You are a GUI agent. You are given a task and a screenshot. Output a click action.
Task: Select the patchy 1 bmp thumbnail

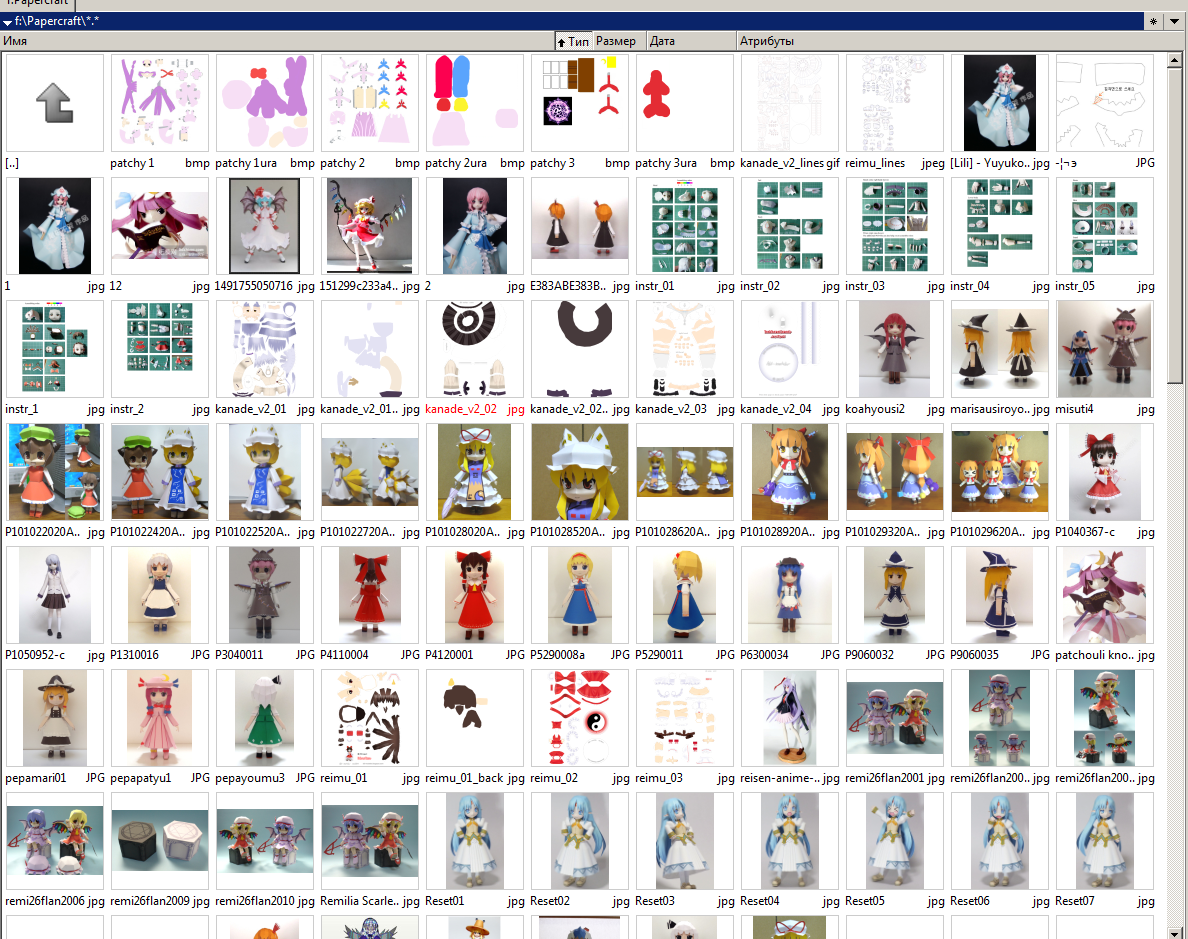160,103
